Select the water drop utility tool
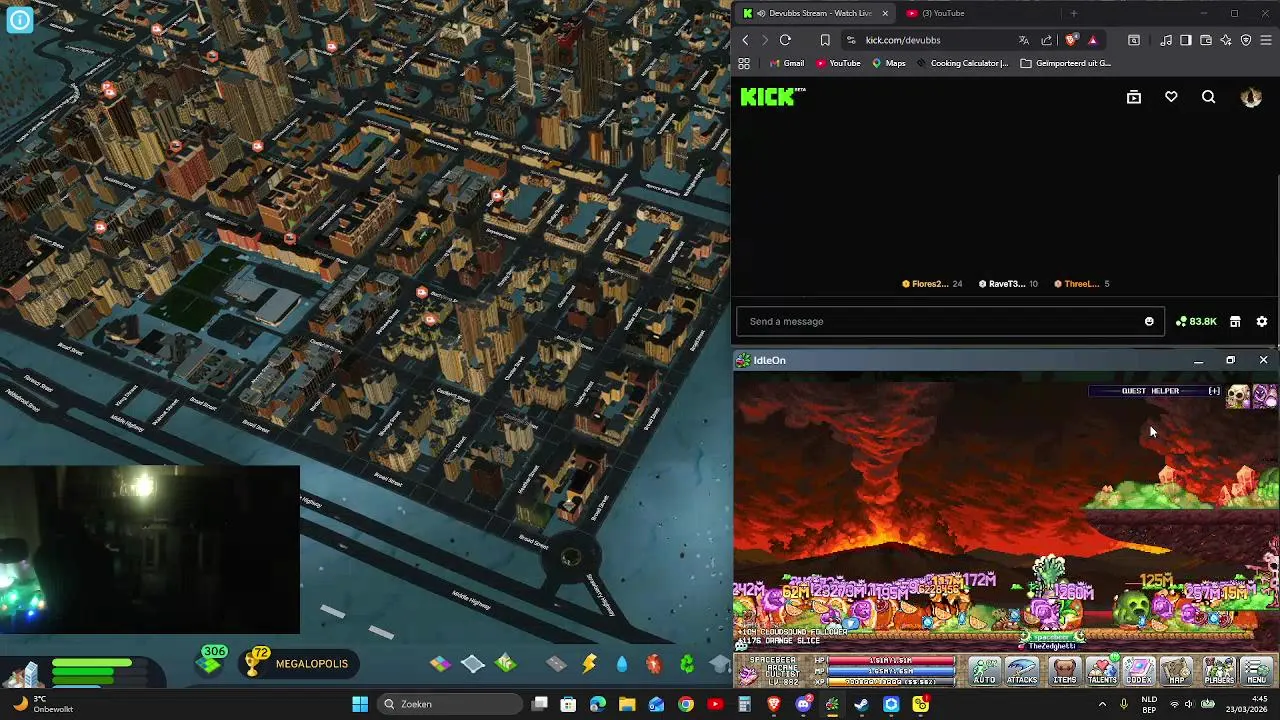Screen dimensions: 1280x720 coord(622,663)
